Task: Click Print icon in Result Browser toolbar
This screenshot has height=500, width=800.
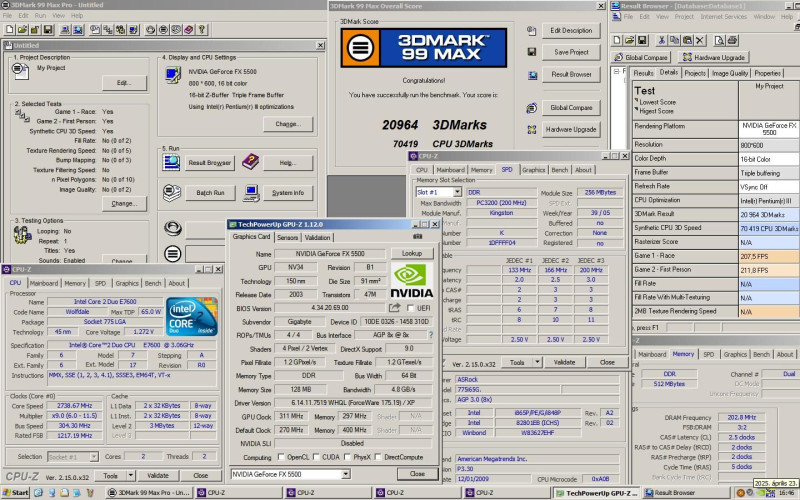Action: click(732, 40)
